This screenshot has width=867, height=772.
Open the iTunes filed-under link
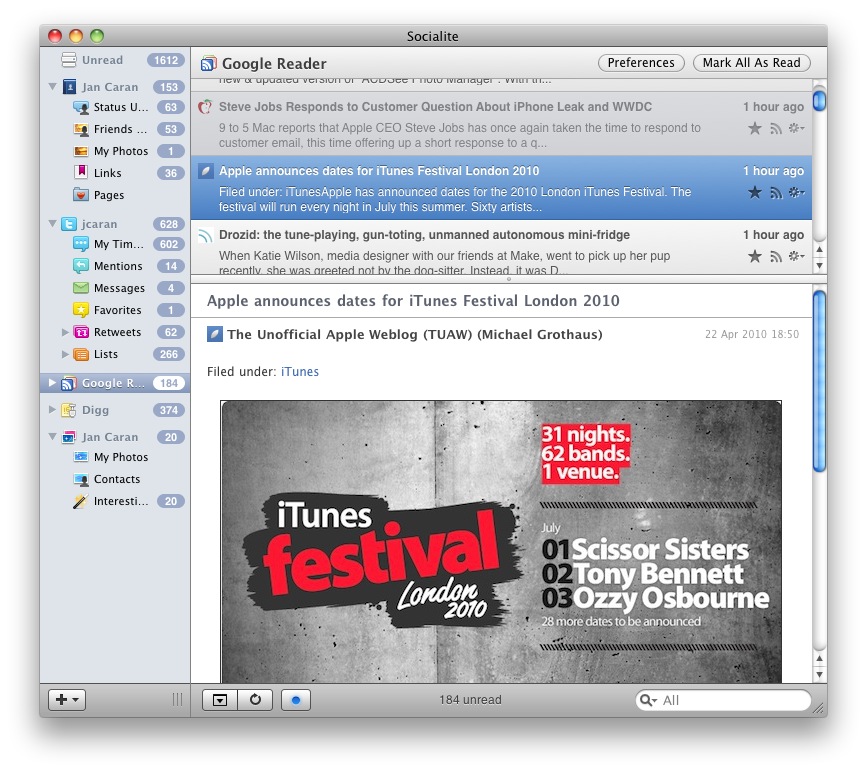pos(299,370)
